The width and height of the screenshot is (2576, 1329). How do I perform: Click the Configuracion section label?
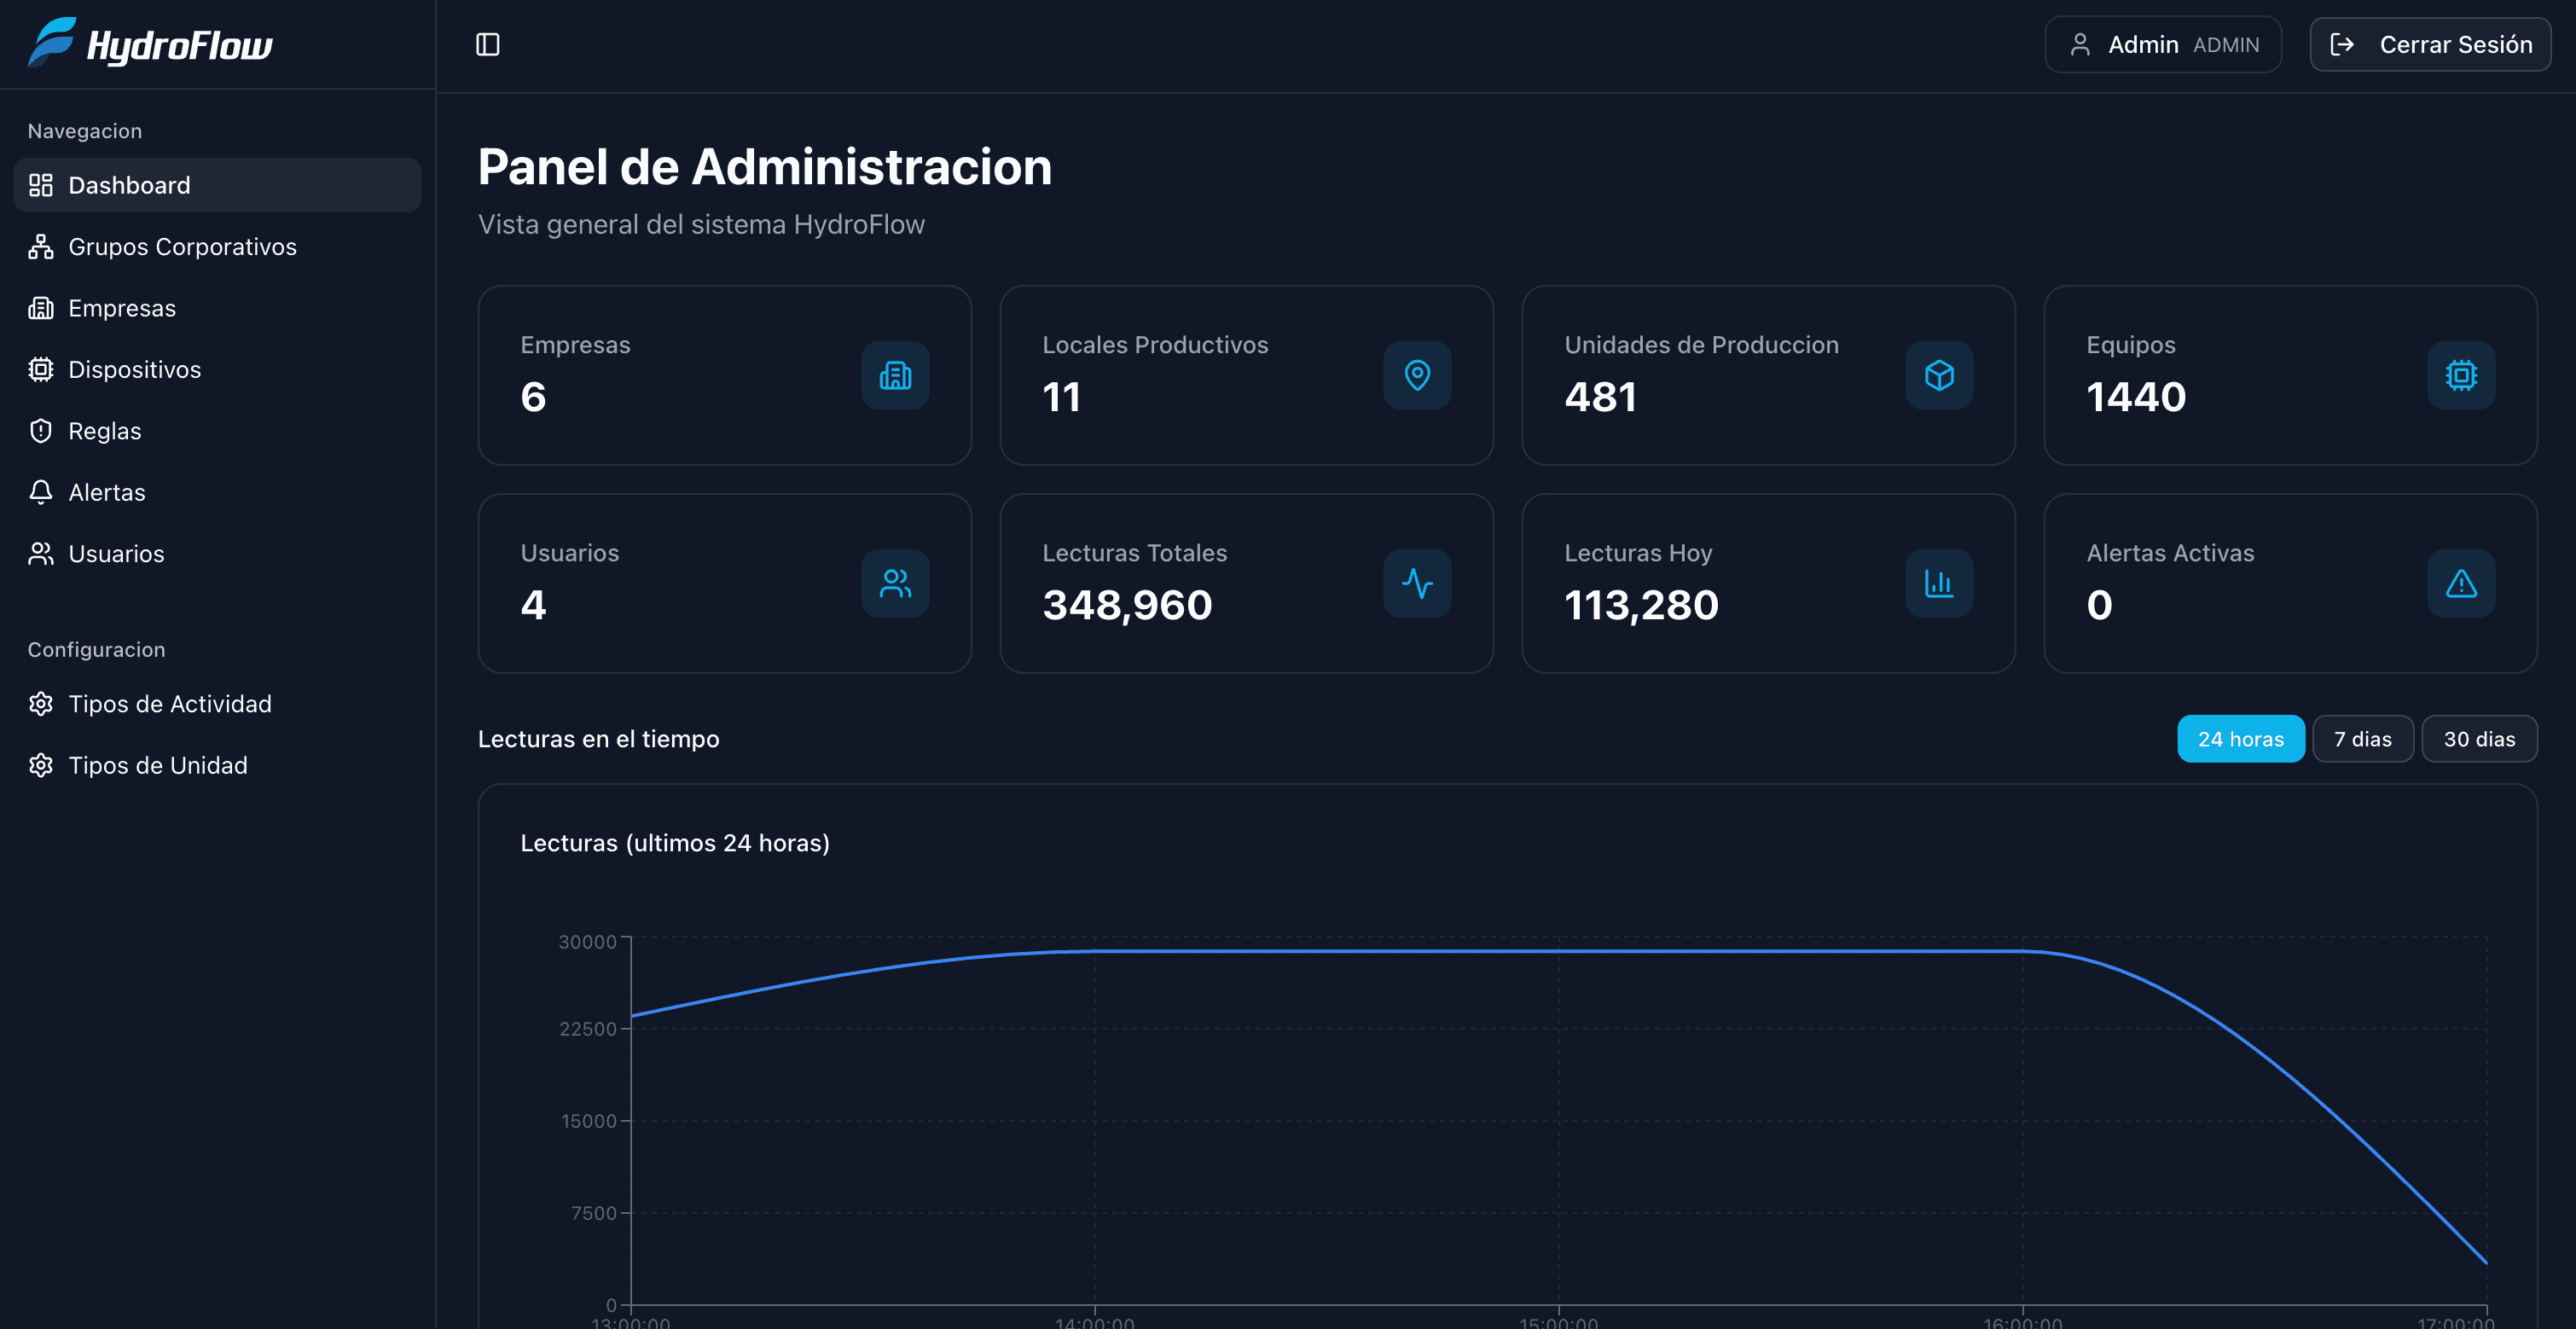[96, 650]
